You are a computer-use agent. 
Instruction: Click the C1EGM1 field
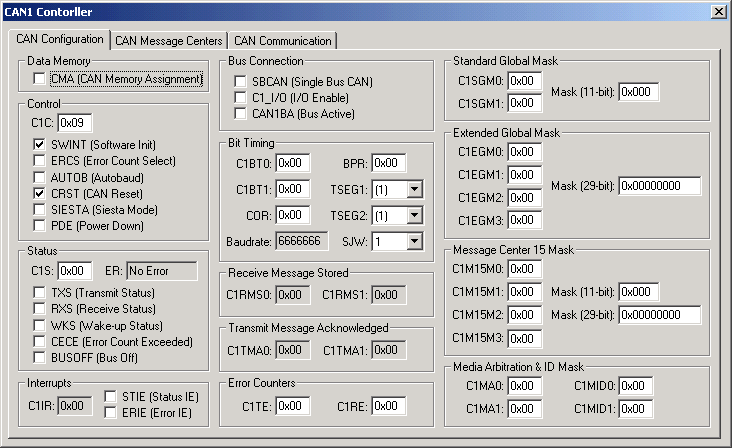tap(525, 175)
